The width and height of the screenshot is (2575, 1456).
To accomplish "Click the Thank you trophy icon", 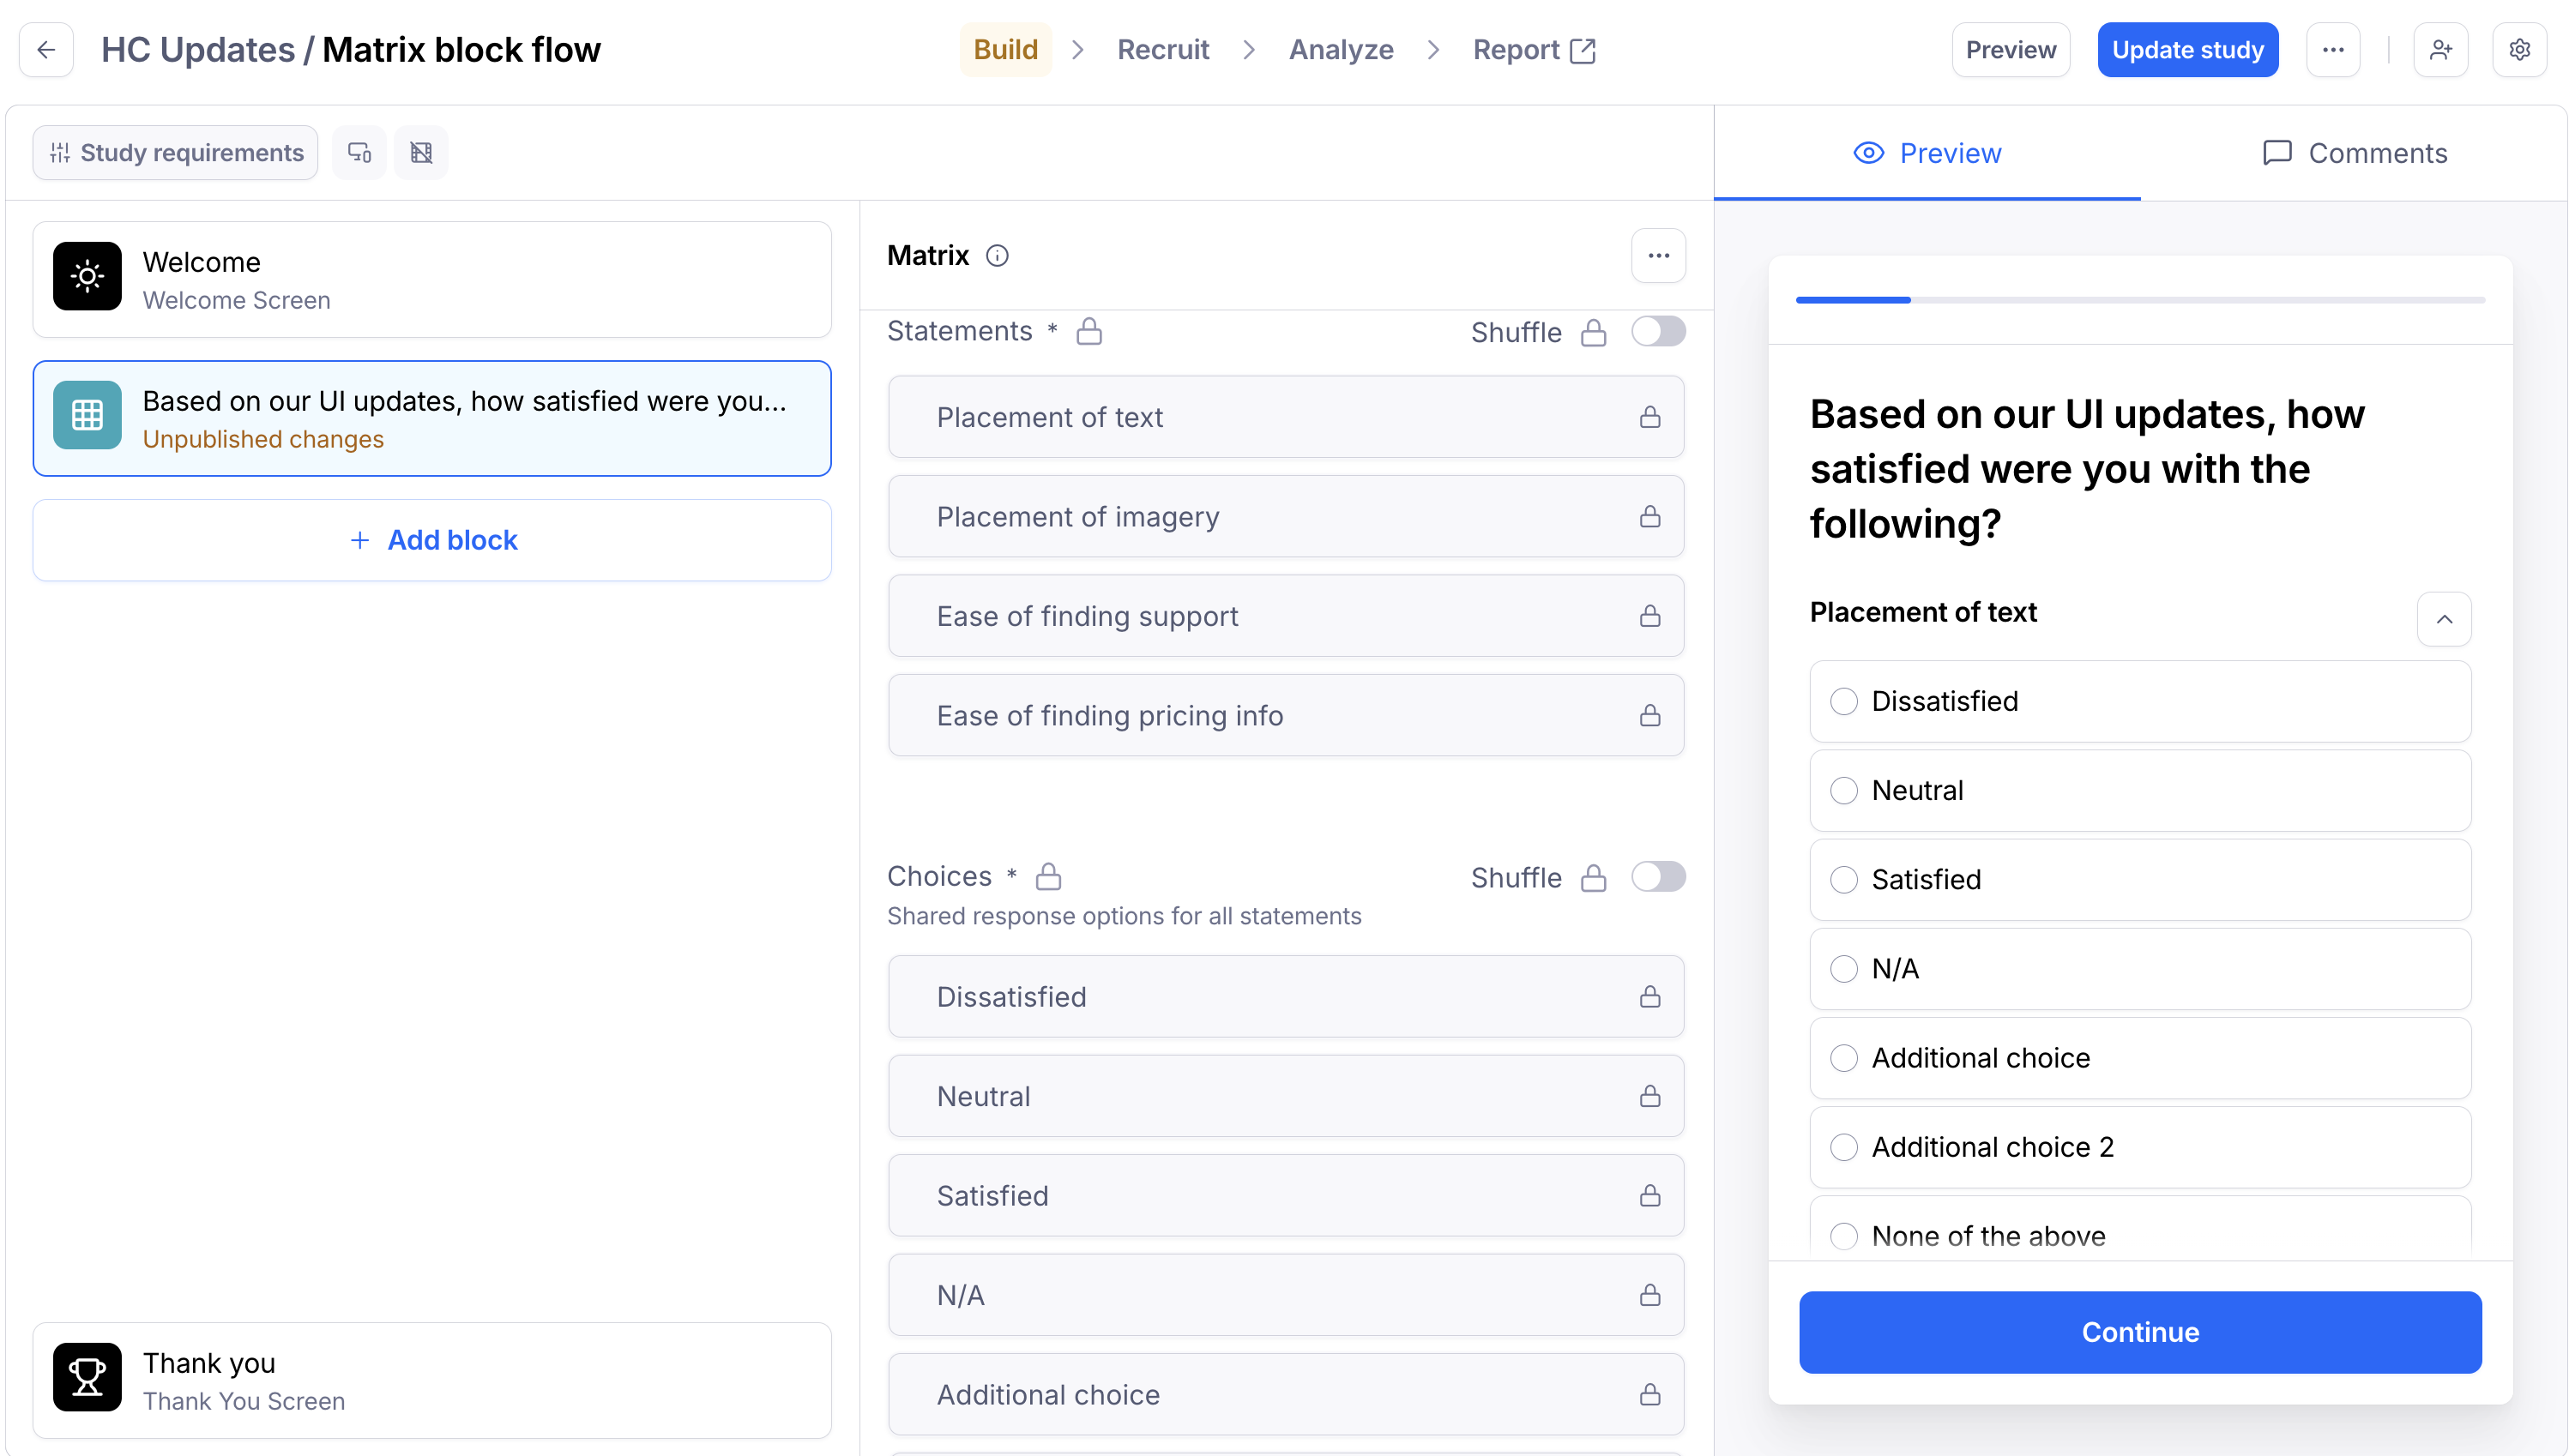I will click(87, 1377).
